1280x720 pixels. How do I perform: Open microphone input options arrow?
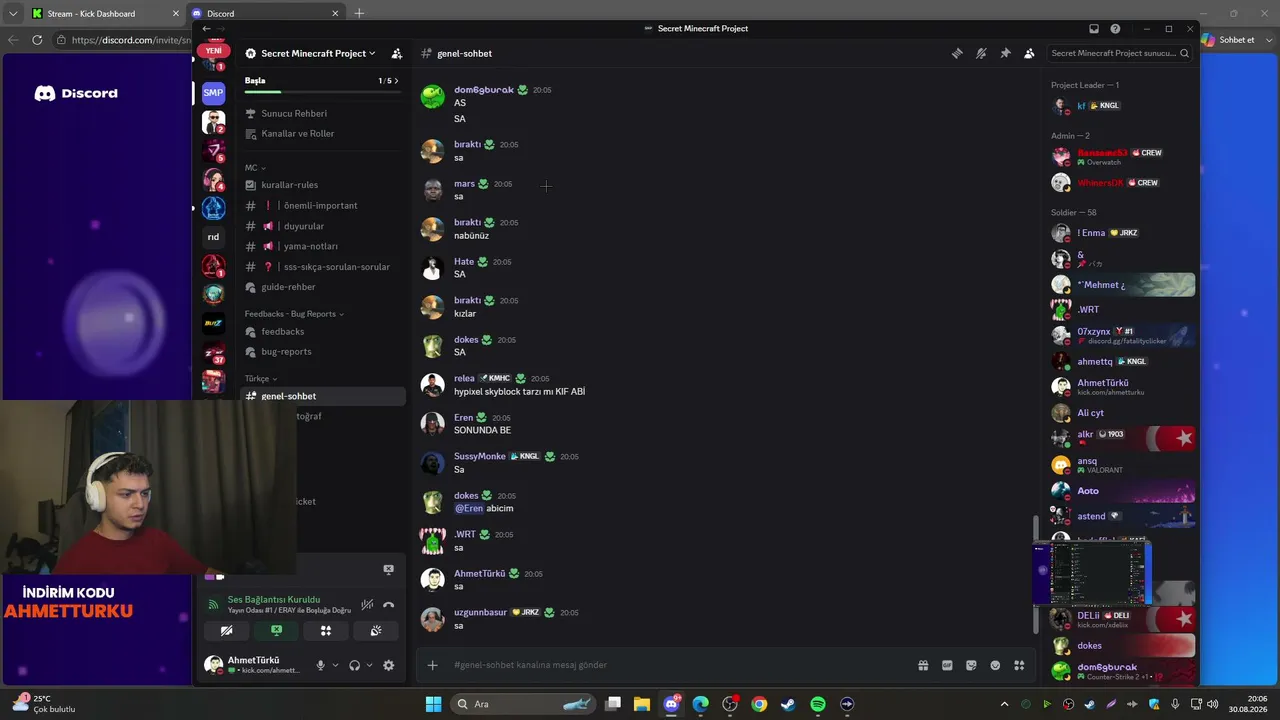(335, 665)
